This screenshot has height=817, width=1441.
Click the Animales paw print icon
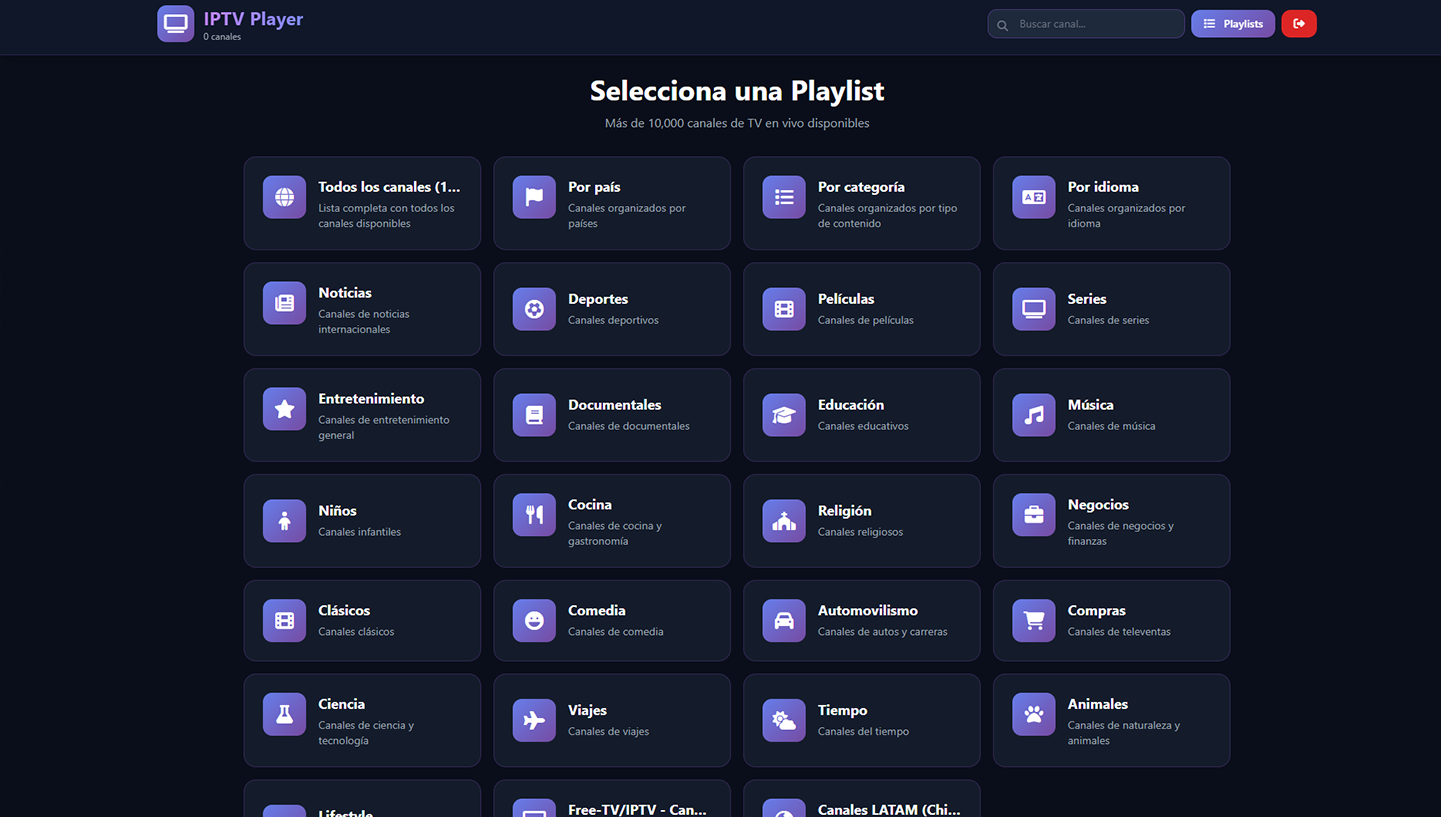[x=1033, y=714]
